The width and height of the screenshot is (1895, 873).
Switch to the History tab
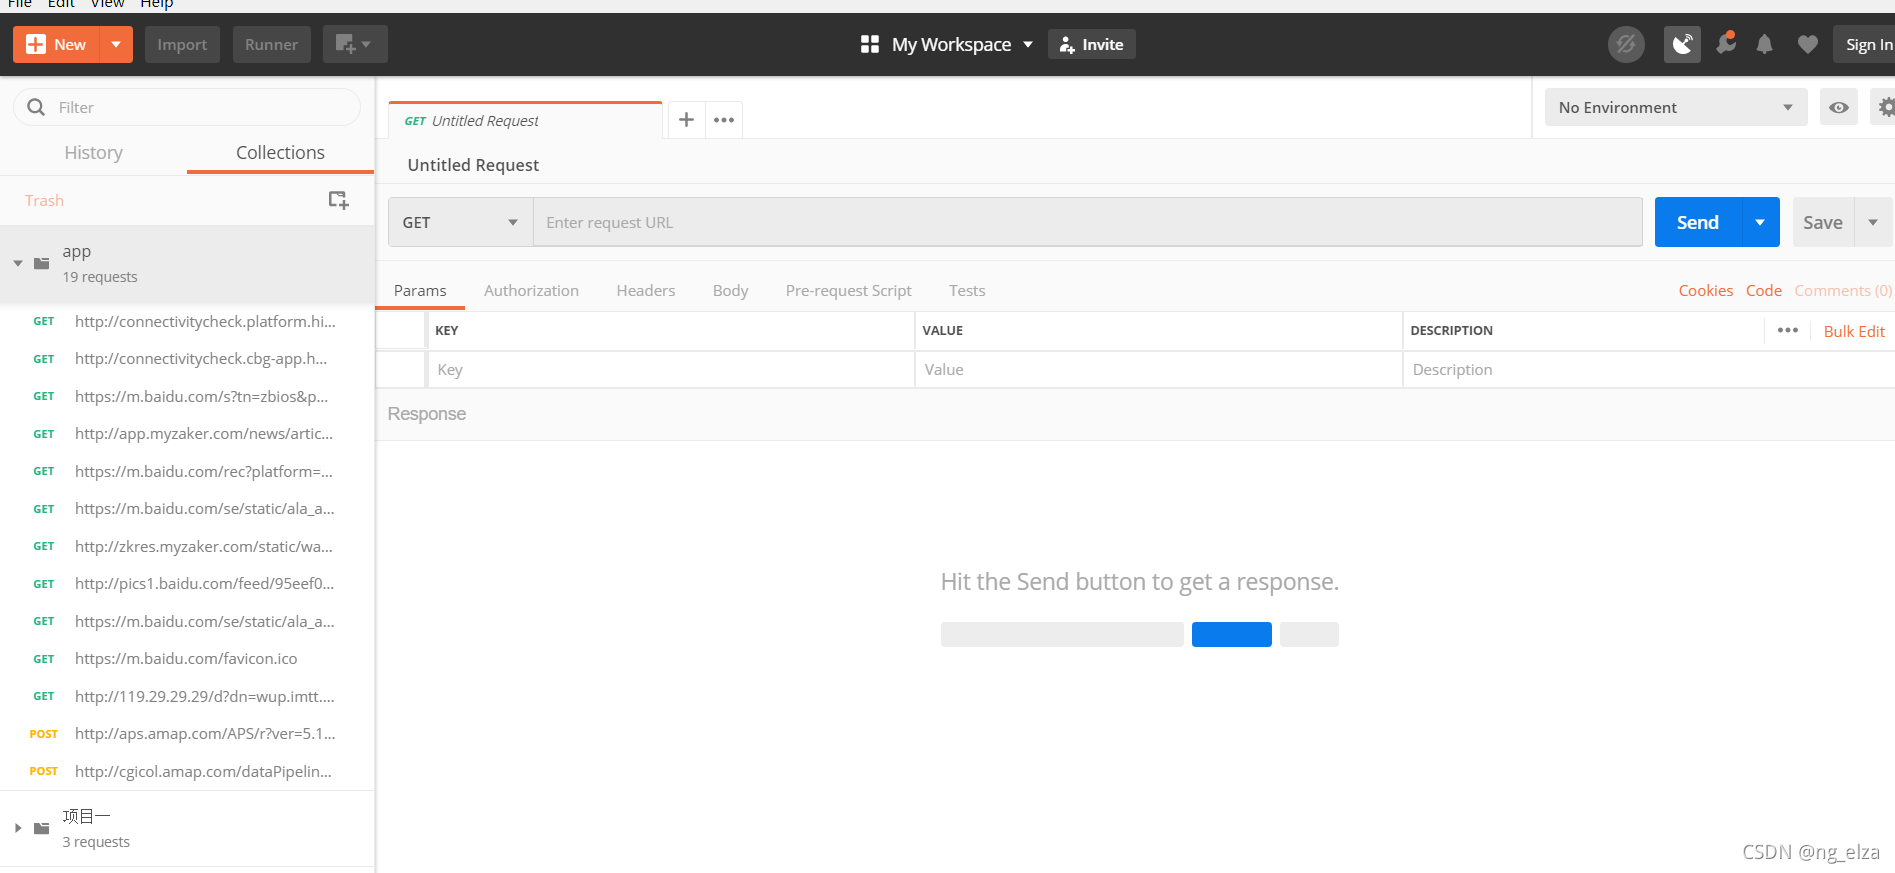94,152
